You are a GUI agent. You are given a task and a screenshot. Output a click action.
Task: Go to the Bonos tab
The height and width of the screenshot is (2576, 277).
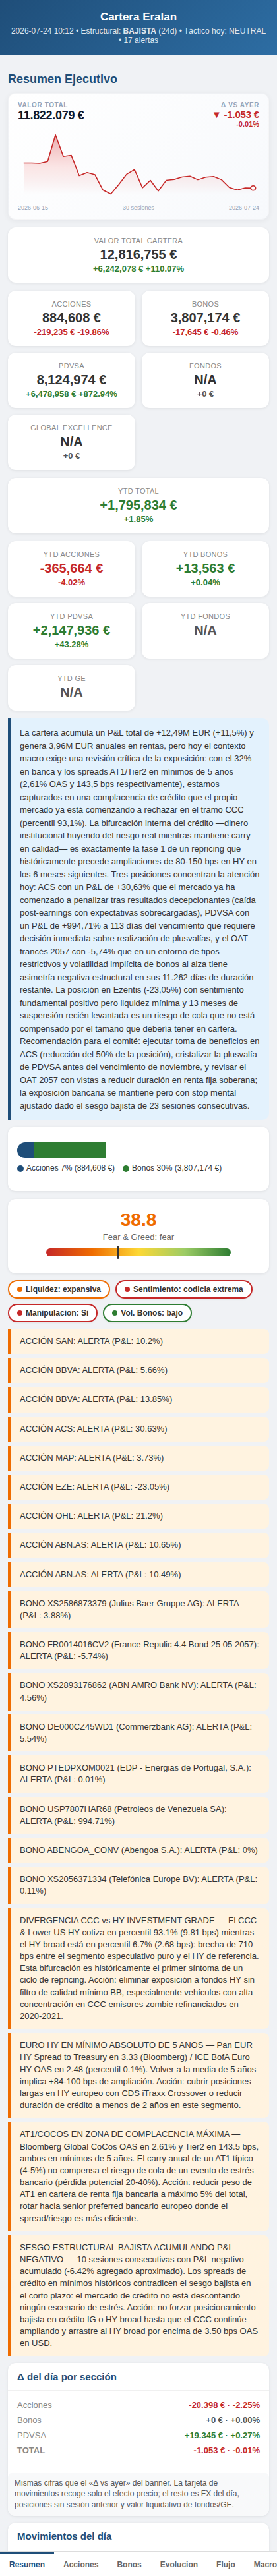click(x=129, y=2564)
